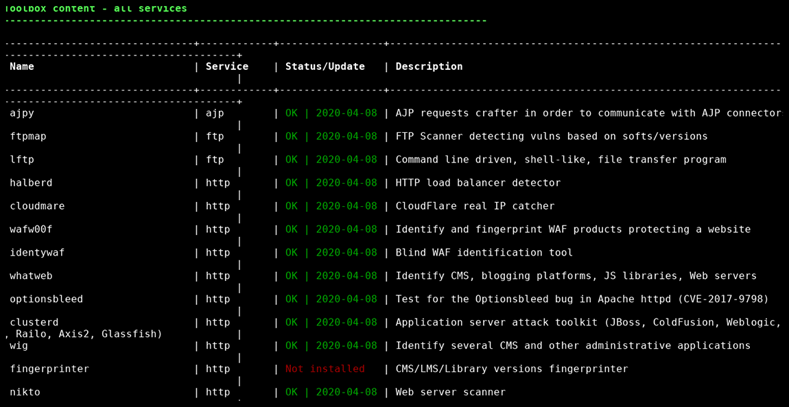Select the whatweb tool name
Screen dimensions: 789x407
[31, 276]
